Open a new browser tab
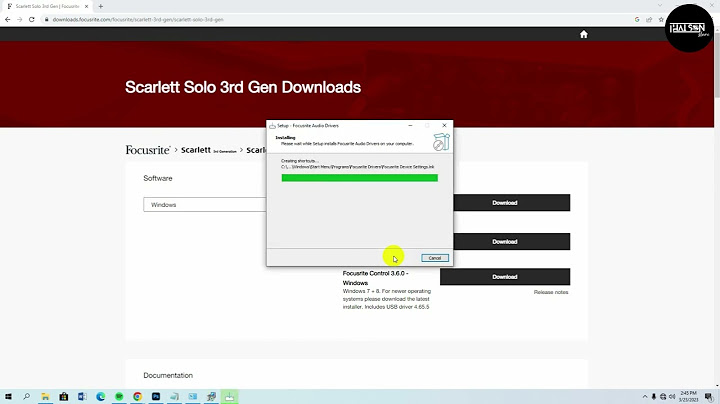This screenshot has height=404, width=720. 101,6
